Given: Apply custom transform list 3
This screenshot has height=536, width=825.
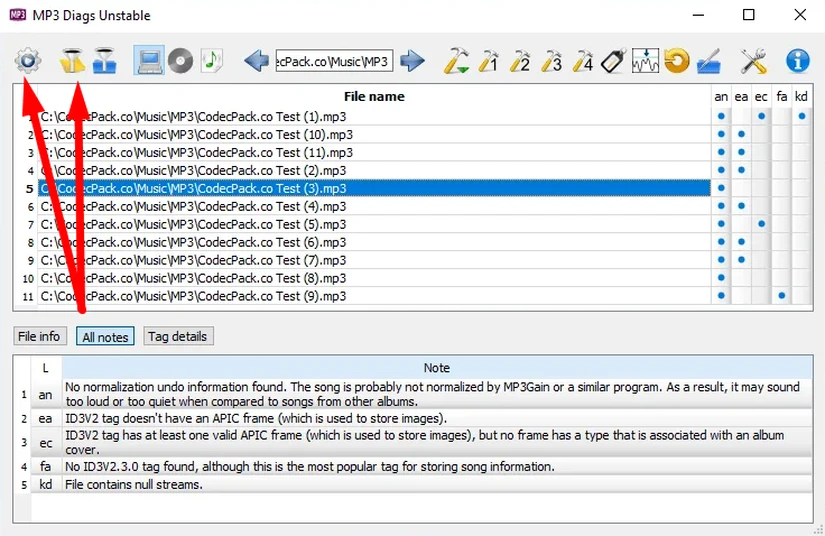Looking at the screenshot, I should click(x=550, y=61).
